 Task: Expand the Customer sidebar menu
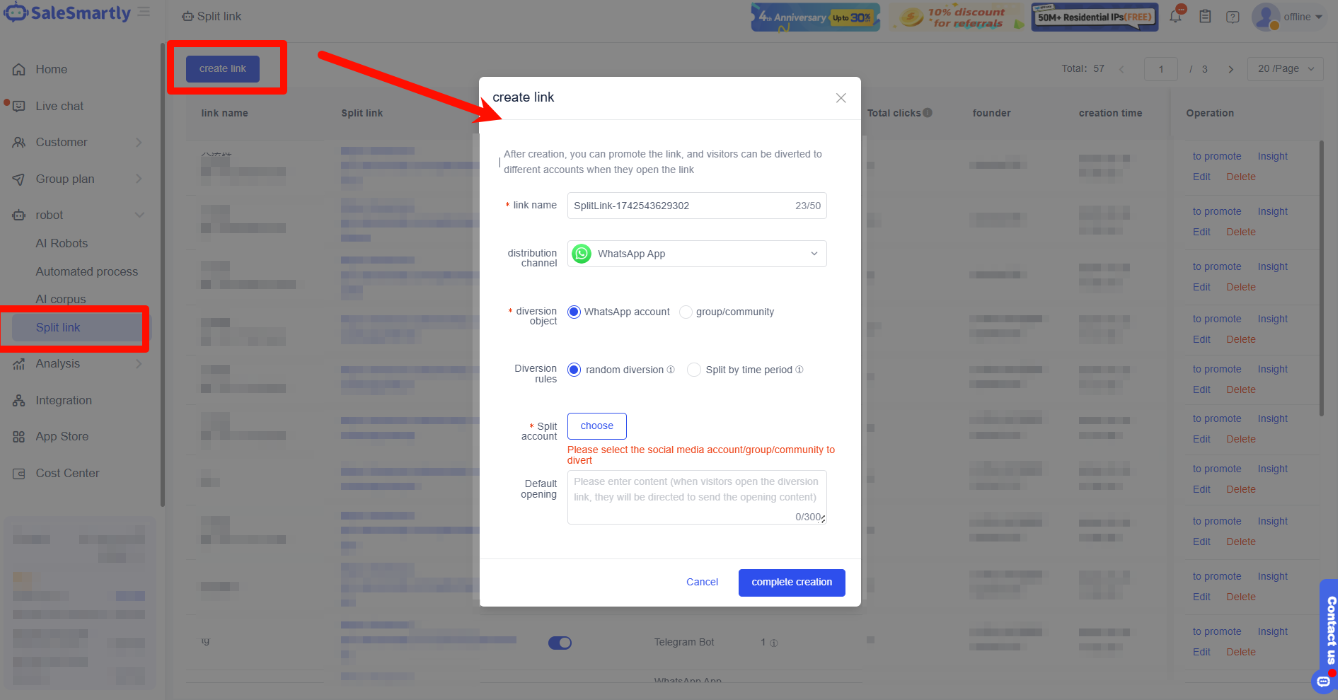tap(77, 142)
